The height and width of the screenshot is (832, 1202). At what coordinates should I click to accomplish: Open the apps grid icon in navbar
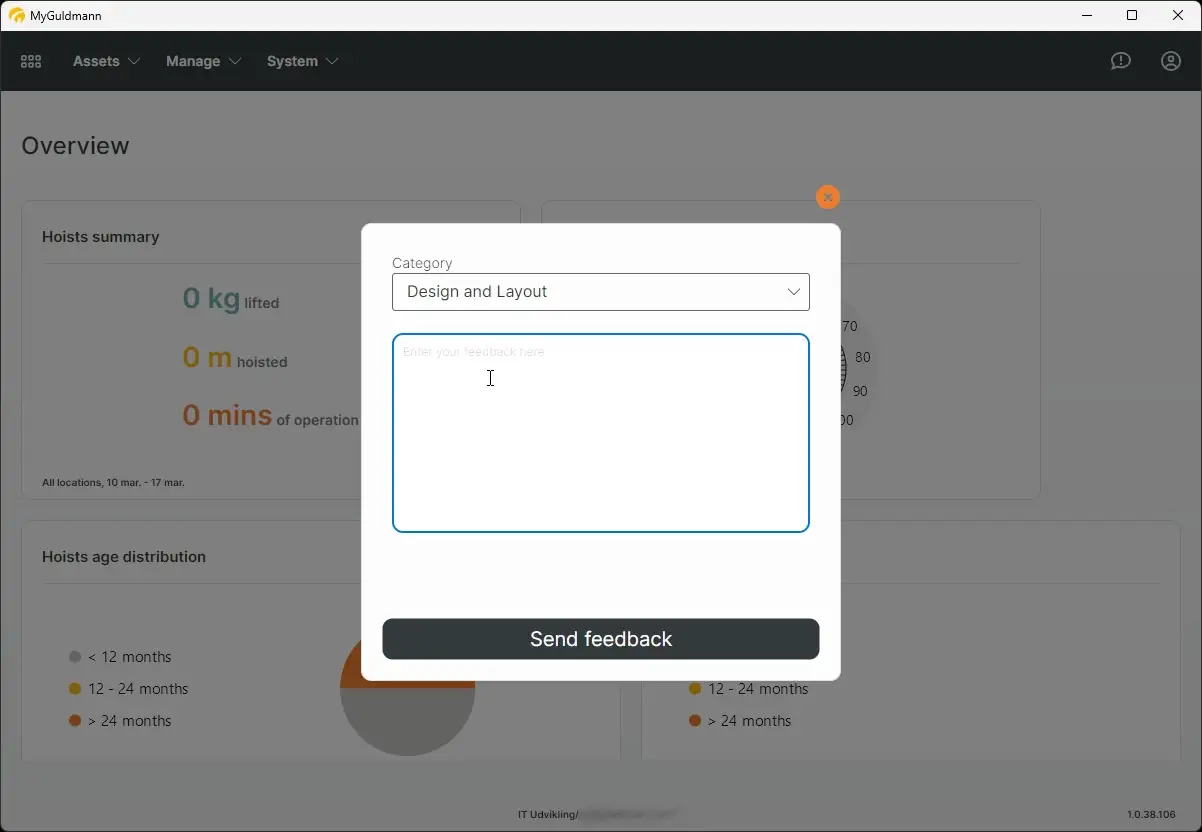tap(30, 61)
